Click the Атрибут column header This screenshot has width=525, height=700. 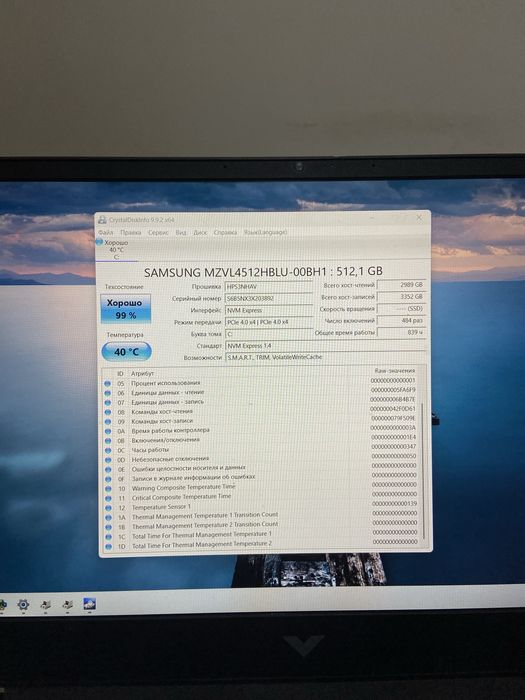tap(142, 374)
